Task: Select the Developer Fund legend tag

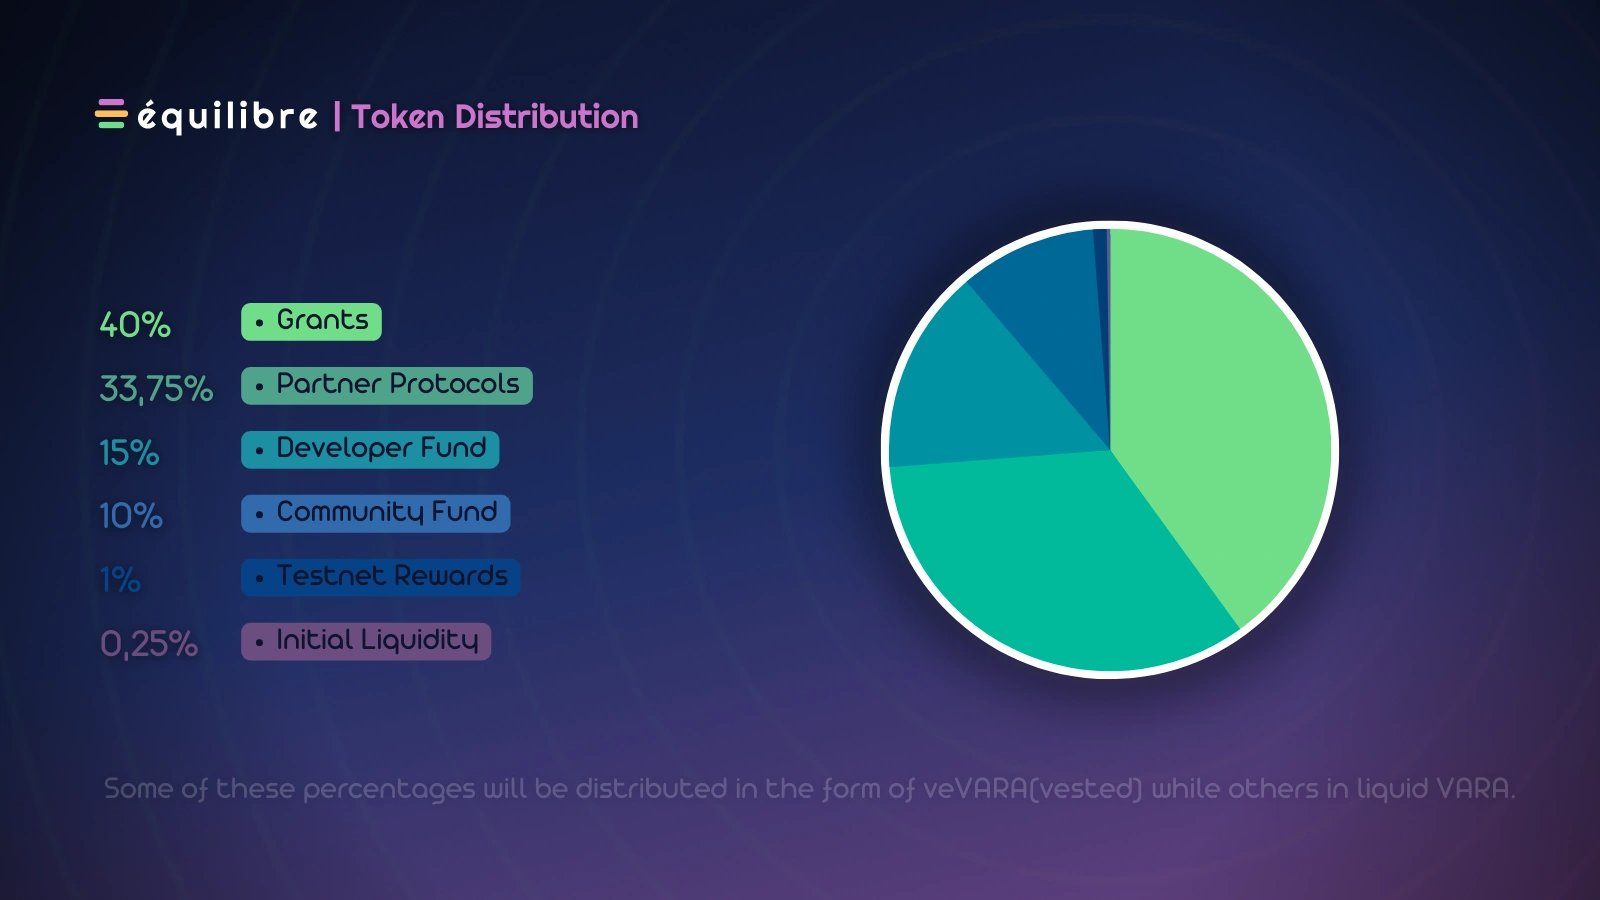Action: pyautogui.click(x=370, y=449)
